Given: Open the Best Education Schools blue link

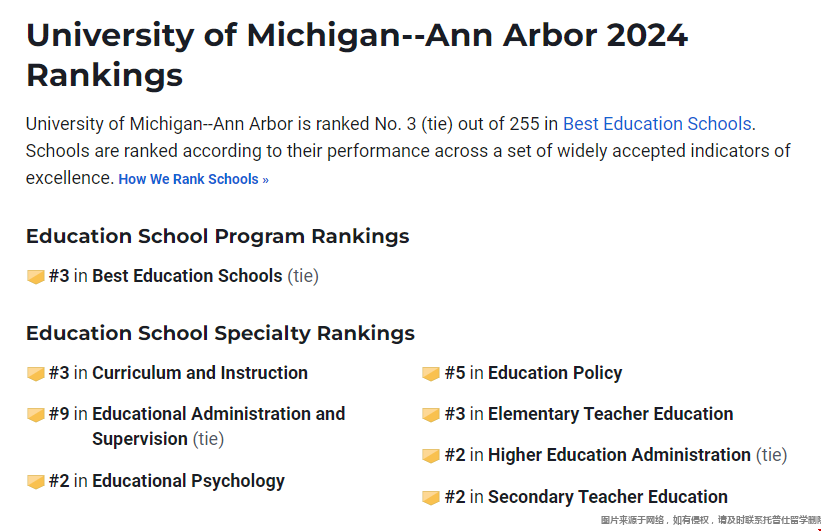Looking at the screenshot, I should pos(657,124).
